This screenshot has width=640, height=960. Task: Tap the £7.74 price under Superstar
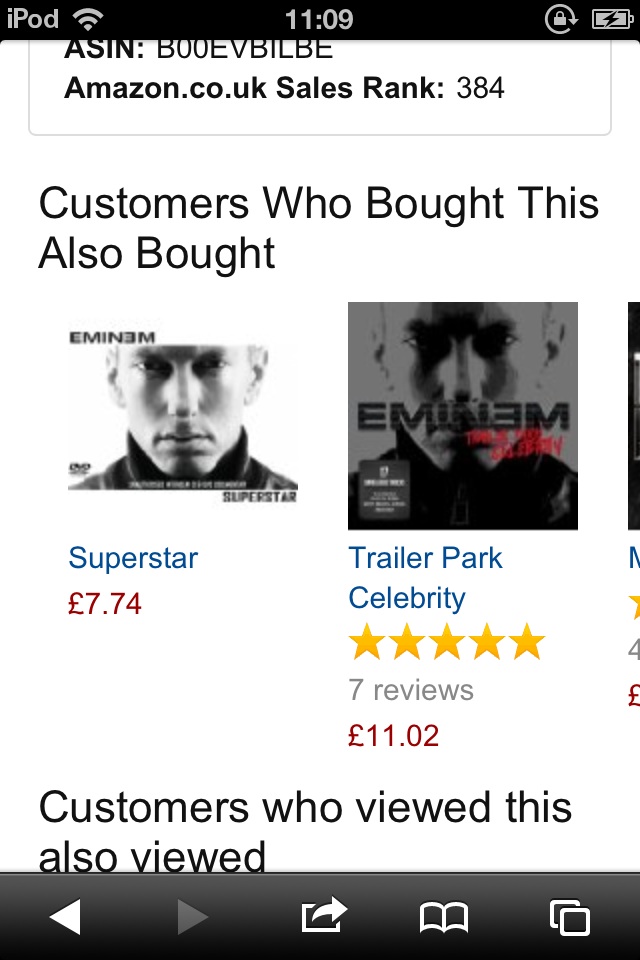coord(105,604)
